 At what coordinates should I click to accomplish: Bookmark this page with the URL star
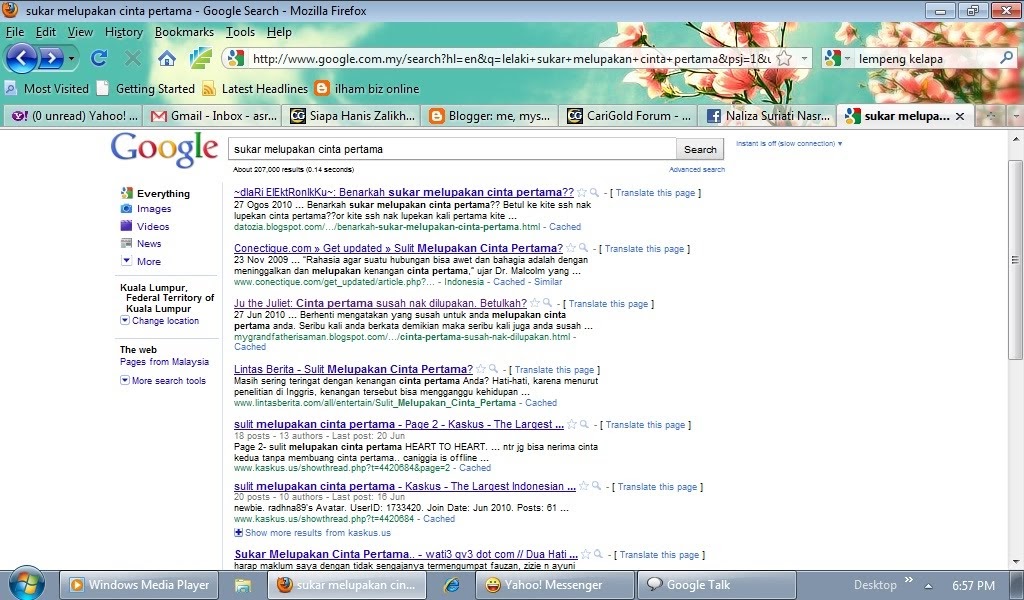tap(784, 59)
